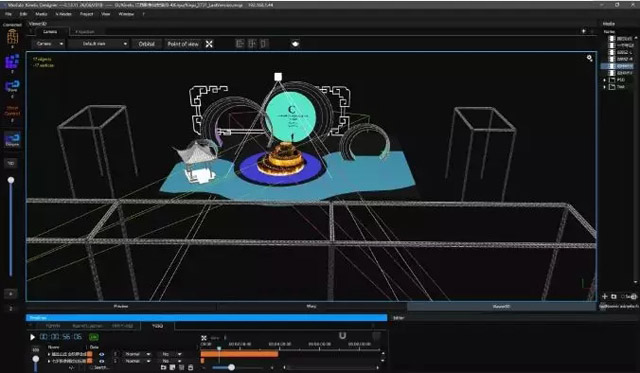Image resolution: width=640 pixels, height=373 pixels.
Task: Toggle the green button beside the timecode
Action: (94, 337)
